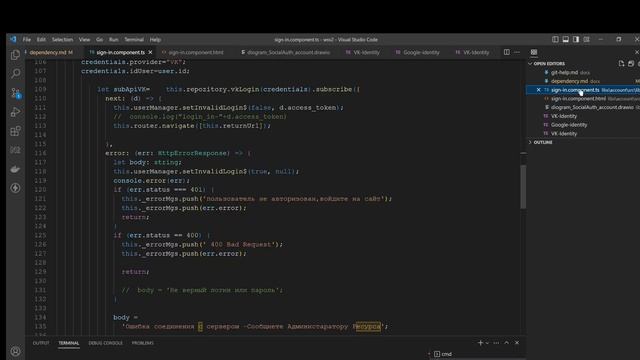Customize layout icon in title bar
Viewport: 640px width, 360px height.
click(587, 39)
